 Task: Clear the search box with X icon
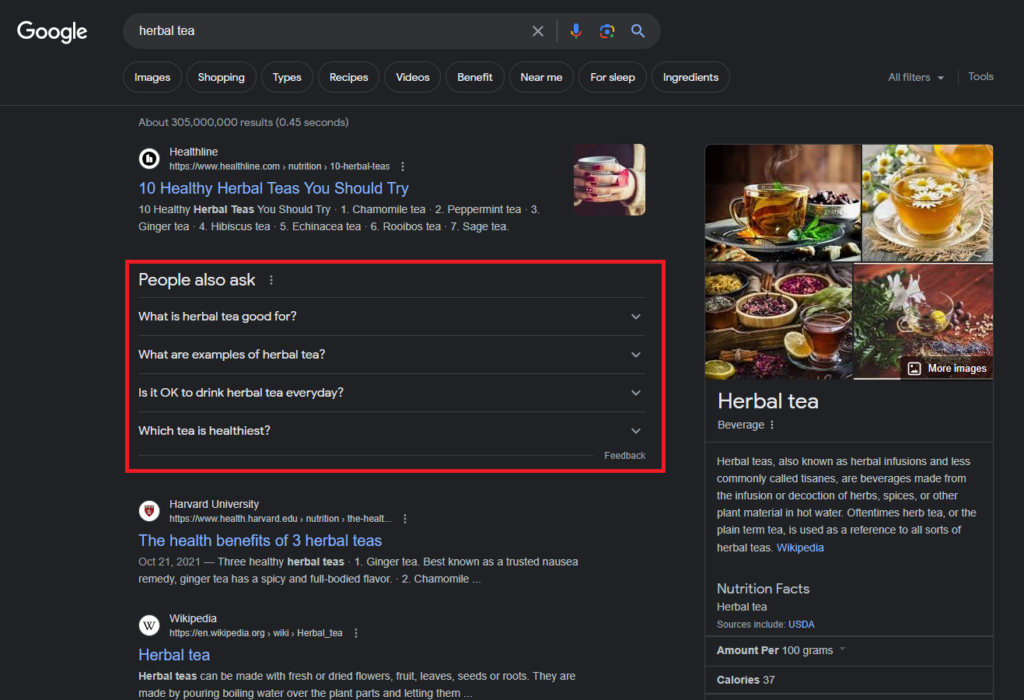(x=537, y=31)
